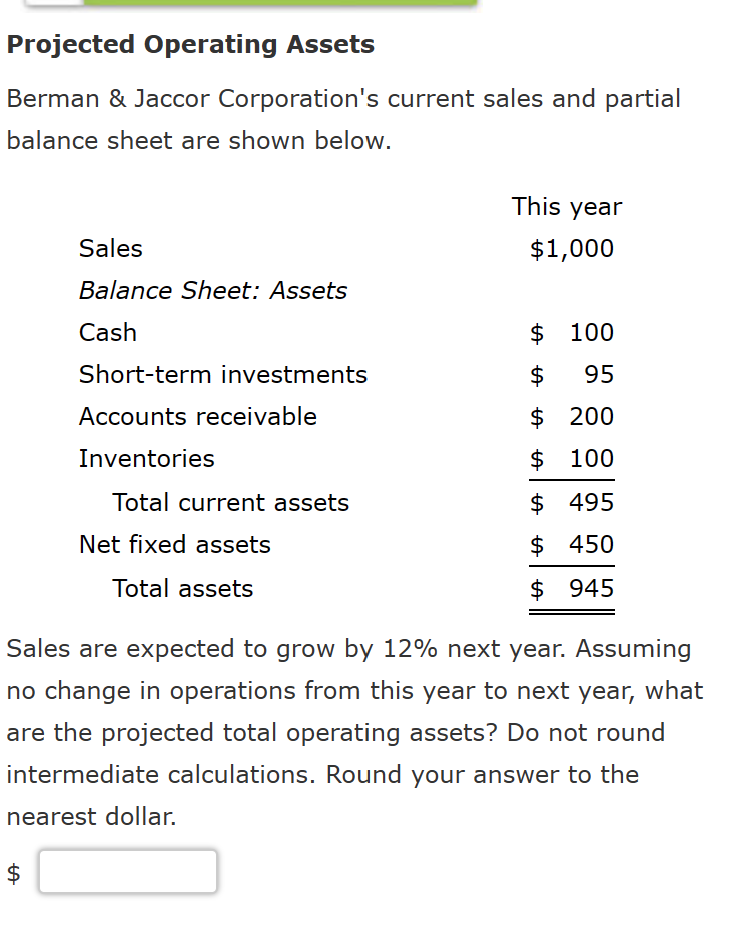
Task: Click the Cash line item
Action: point(107,332)
